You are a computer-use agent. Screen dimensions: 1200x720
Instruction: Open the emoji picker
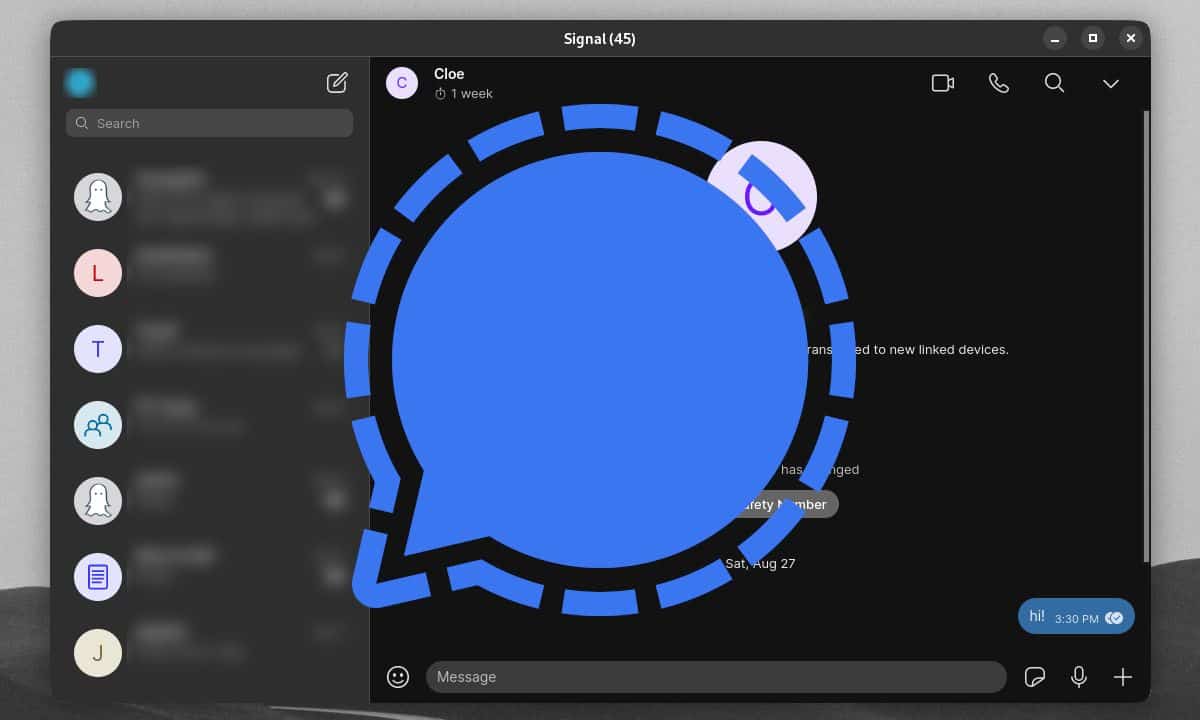point(398,677)
